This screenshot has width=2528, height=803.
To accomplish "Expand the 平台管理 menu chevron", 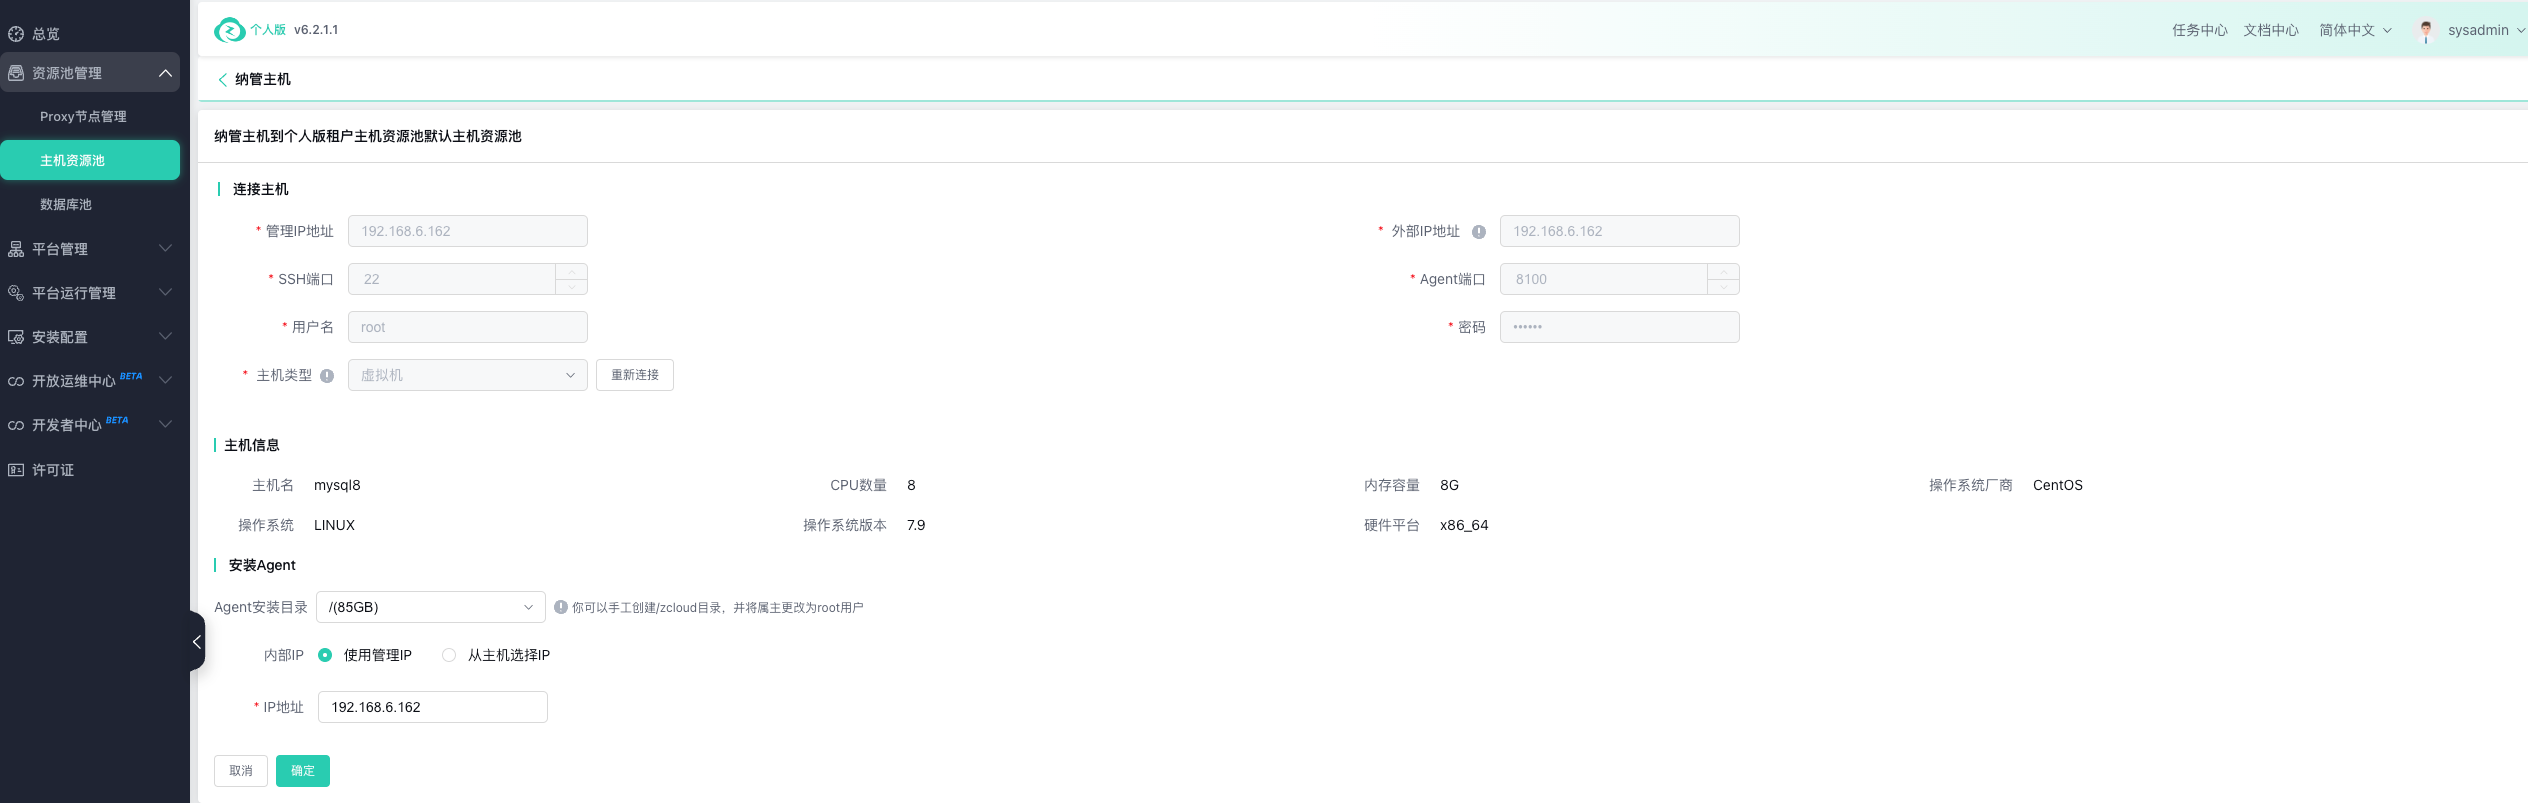I will (166, 248).
